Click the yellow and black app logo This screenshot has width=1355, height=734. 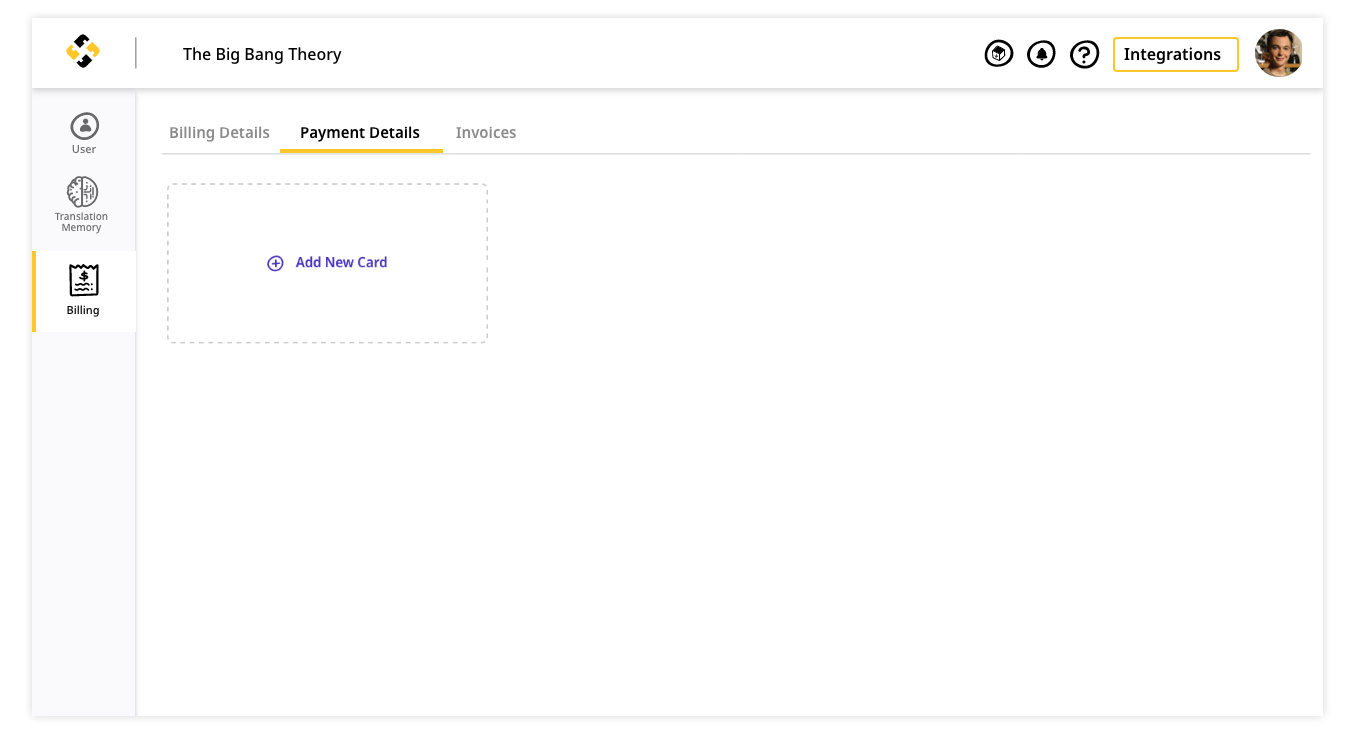[x=83, y=51]
